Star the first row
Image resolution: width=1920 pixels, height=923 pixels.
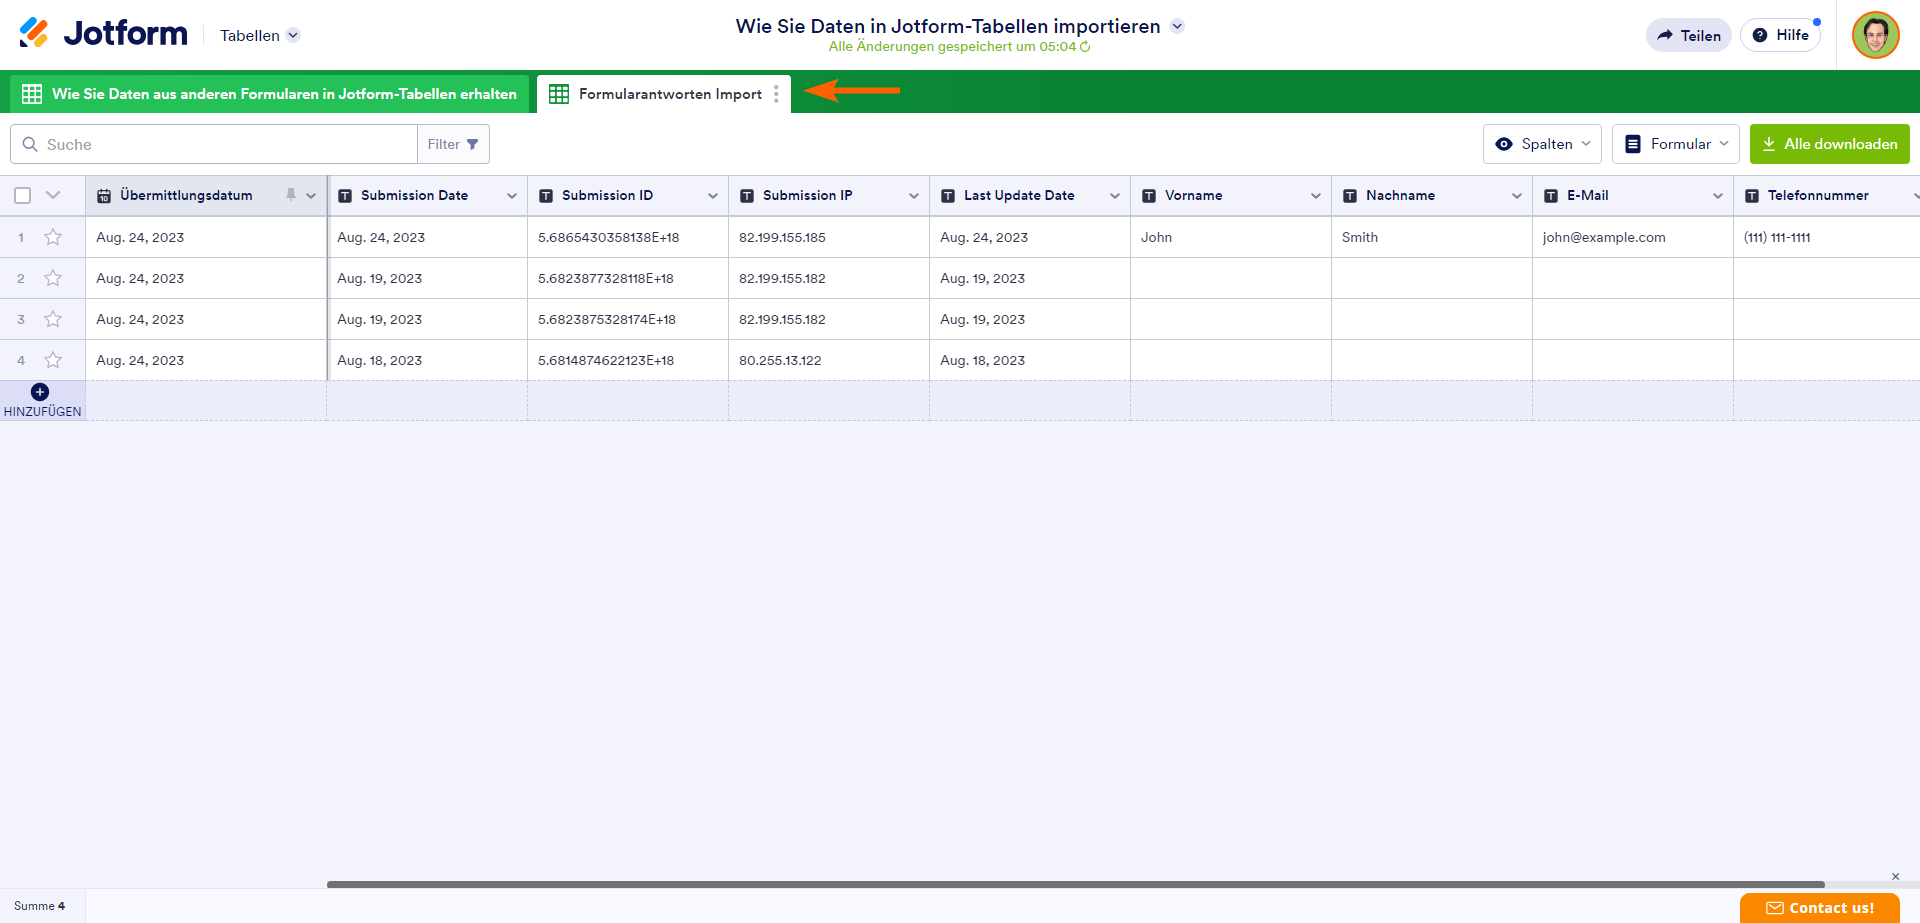point(53,237)
